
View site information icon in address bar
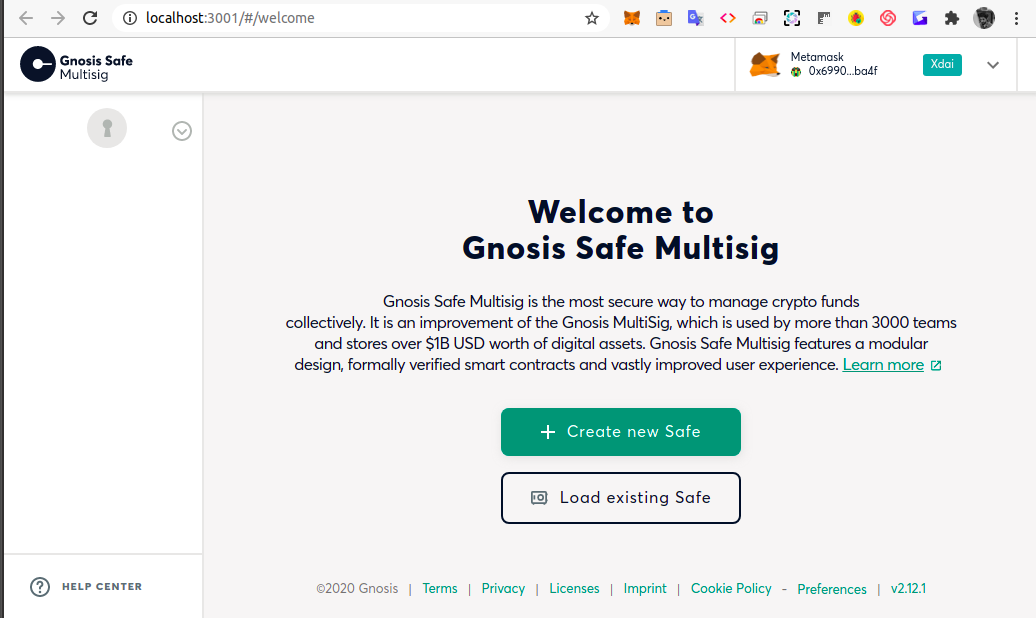tap(130, 18)
